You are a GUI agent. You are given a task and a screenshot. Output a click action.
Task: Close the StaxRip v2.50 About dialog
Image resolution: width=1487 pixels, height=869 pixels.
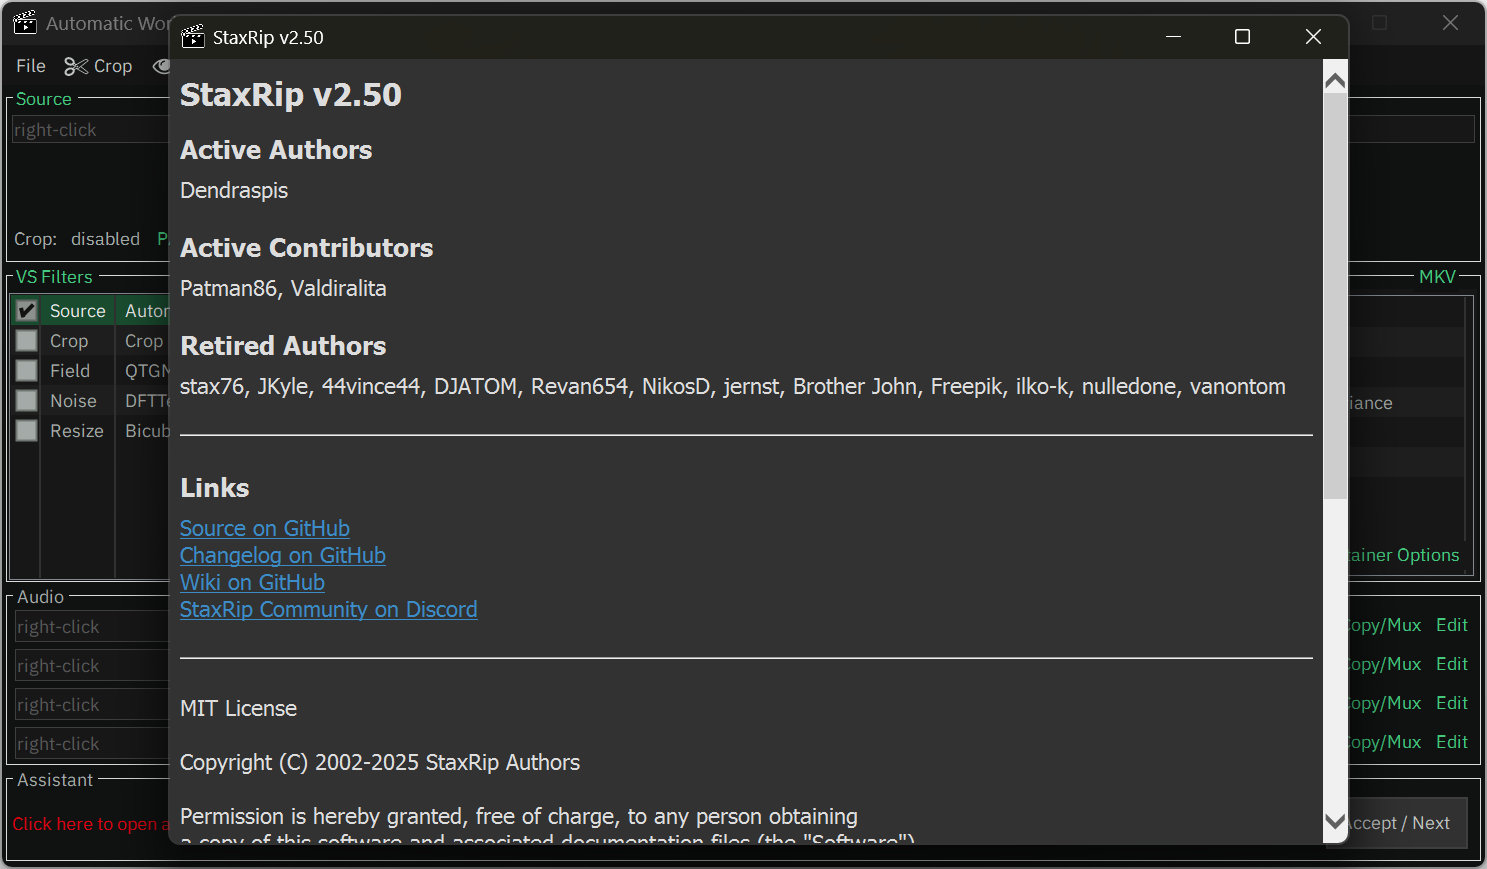click(1313, 37)
